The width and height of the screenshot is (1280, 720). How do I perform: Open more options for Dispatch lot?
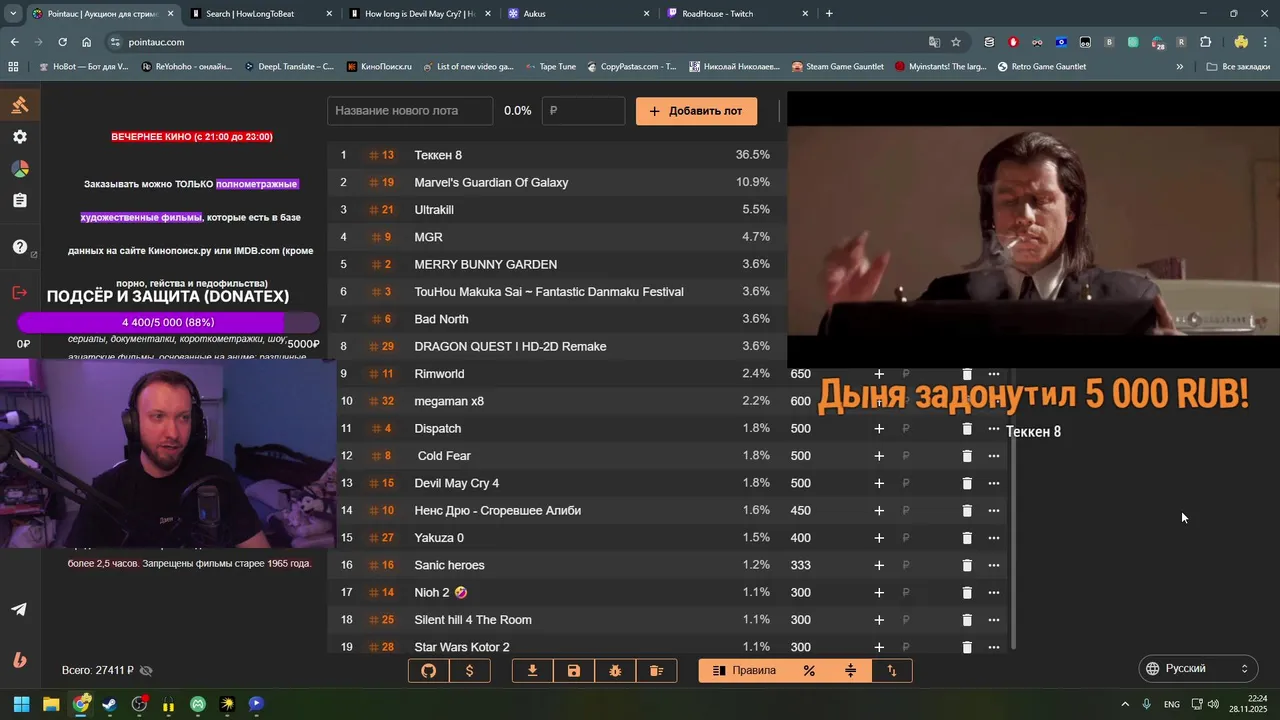(994, 428)
